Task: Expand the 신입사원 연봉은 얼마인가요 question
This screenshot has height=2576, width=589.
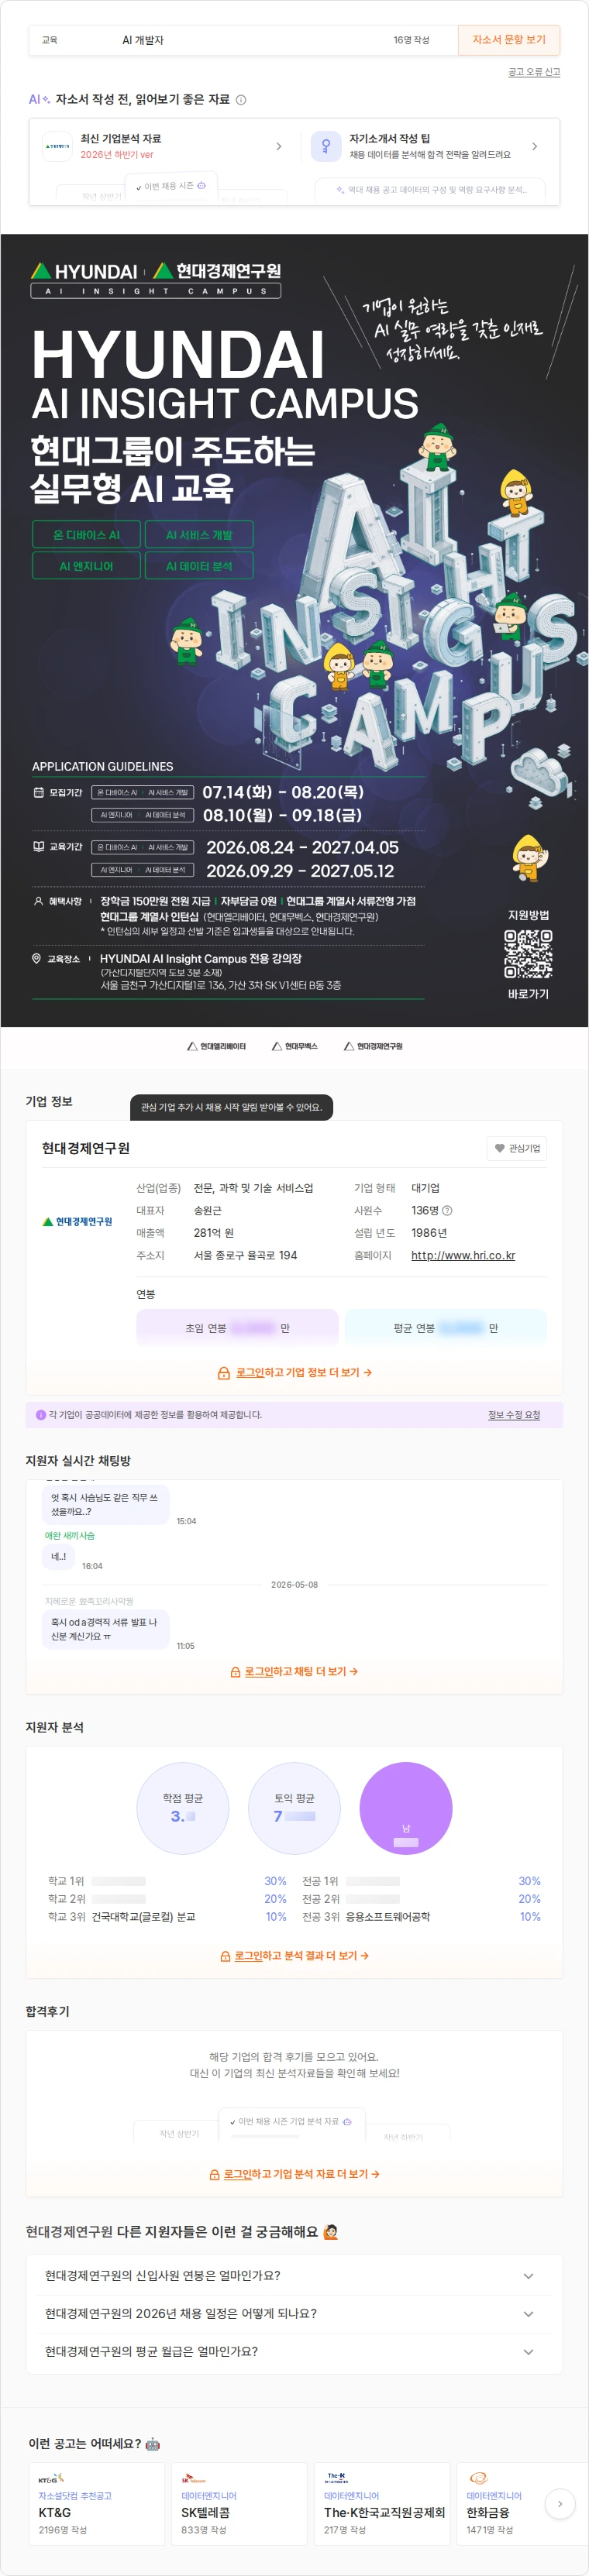Action: [x=294, y=2276]
